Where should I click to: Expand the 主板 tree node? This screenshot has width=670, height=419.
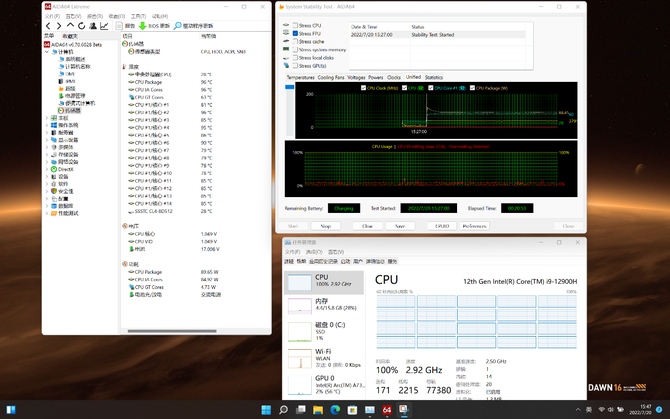tap(45, 118)
